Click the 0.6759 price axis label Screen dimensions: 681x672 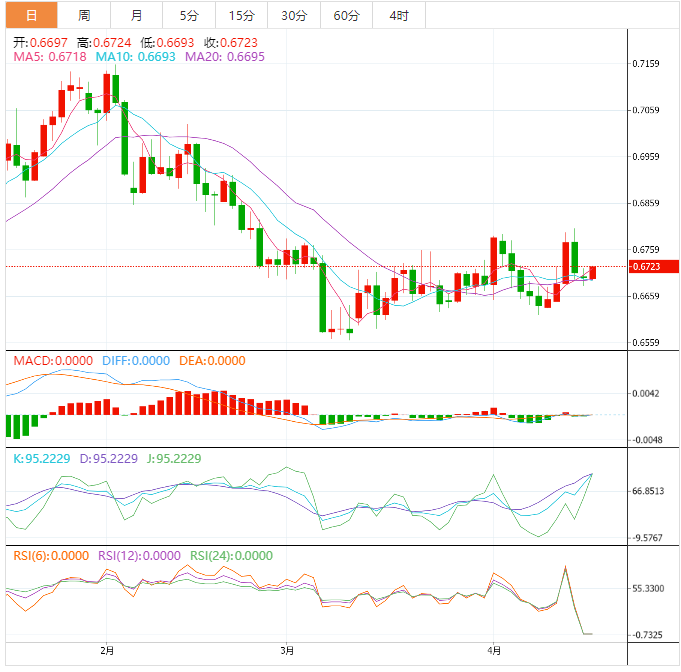pyautogui.click(x=646, y=250)
